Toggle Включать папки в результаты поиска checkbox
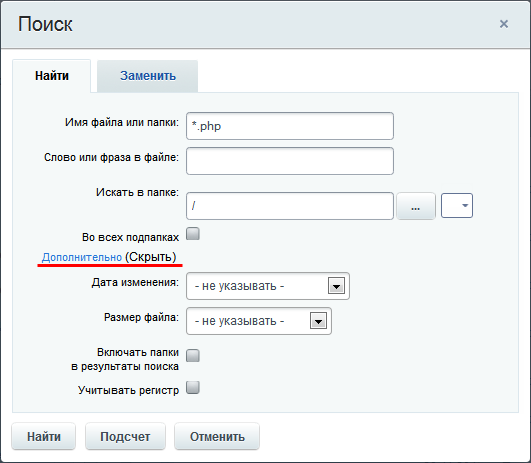The image size is (531, 463). point(193,356)
